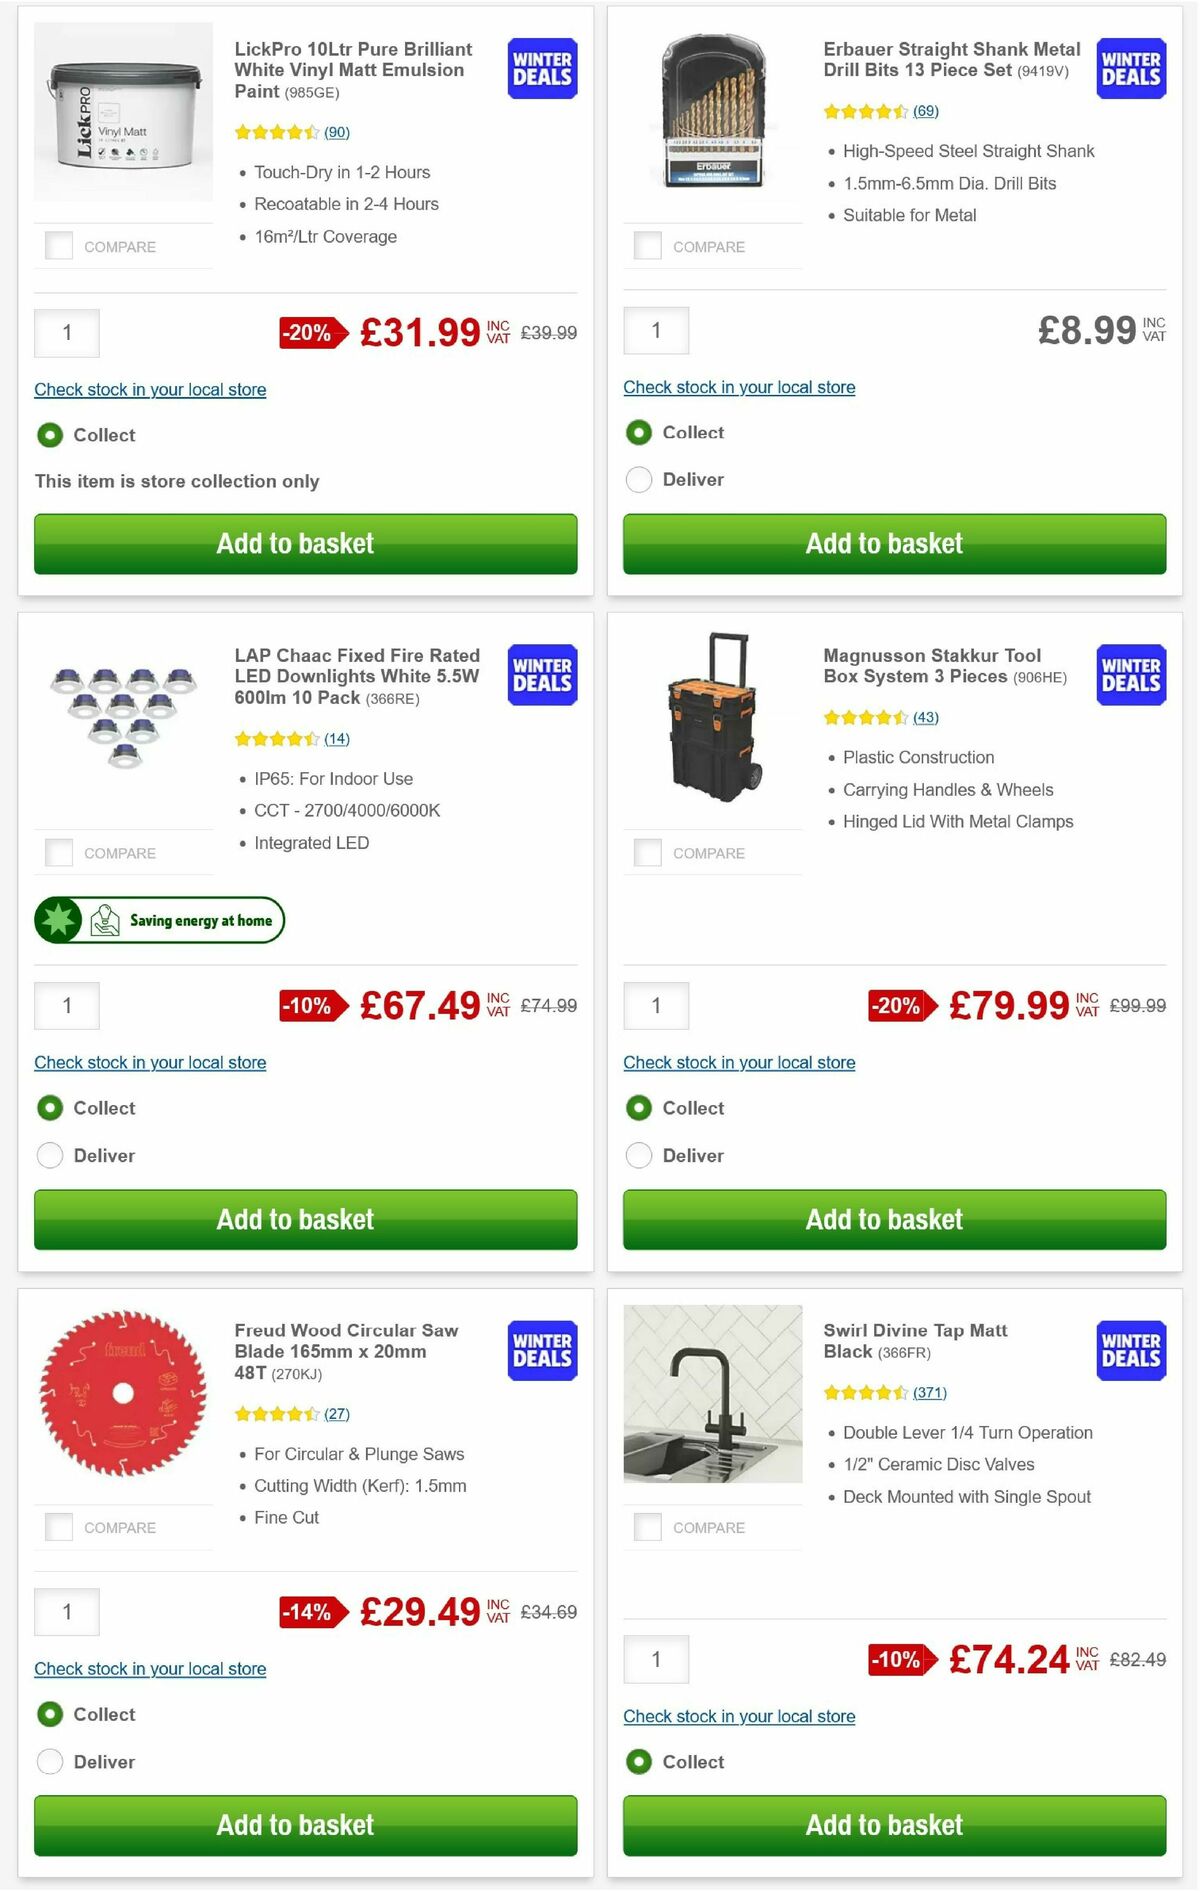Image resolution: width=1200 pixels, height=1891 pixels.
Task: Tick the Compare checkbox for LickPro paint
Action: (x=58, y=243)
